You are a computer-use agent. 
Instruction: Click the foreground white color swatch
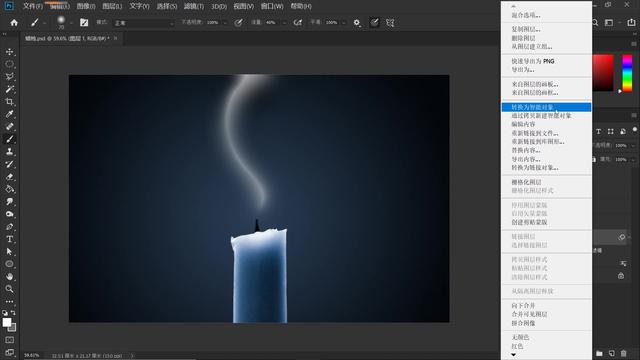7,322
